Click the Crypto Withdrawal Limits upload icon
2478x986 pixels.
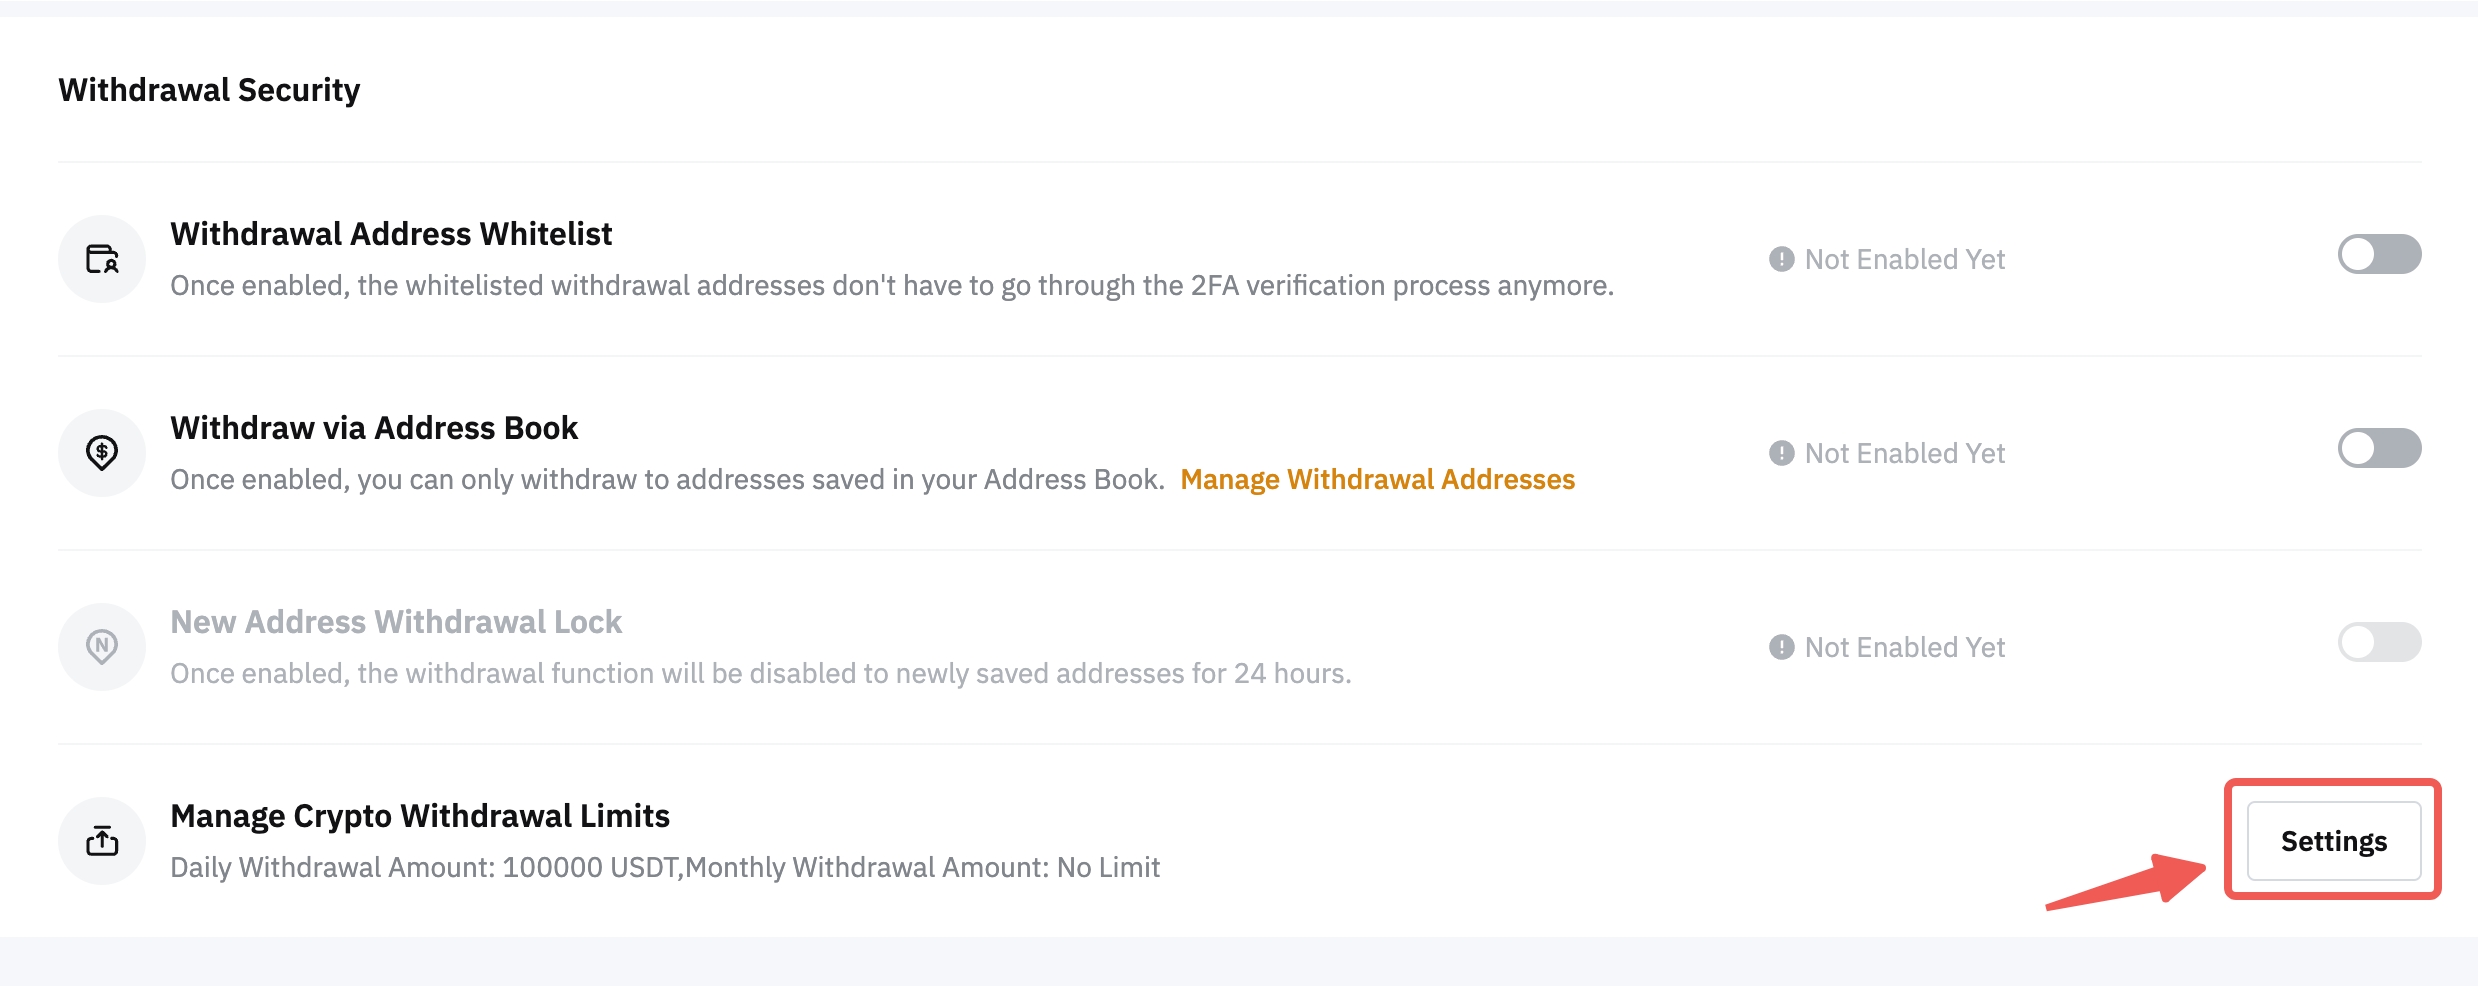click(x=102, y=841)
